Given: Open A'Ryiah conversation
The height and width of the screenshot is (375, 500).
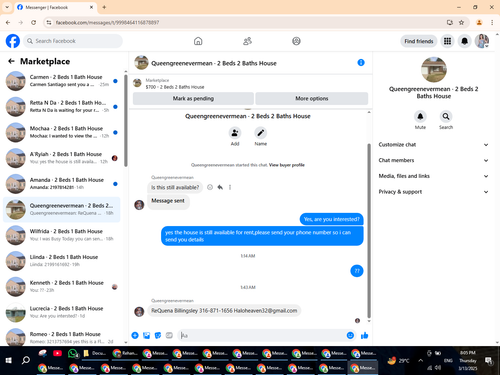Looking at the screenshot, I should pyautogui.click(x=62, y=158).
